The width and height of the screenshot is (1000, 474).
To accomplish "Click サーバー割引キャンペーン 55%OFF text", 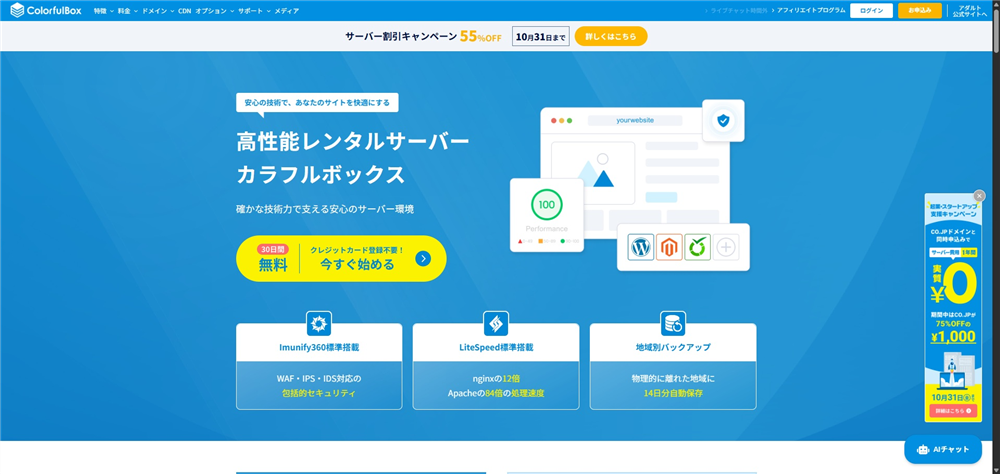I will [423, 36].
